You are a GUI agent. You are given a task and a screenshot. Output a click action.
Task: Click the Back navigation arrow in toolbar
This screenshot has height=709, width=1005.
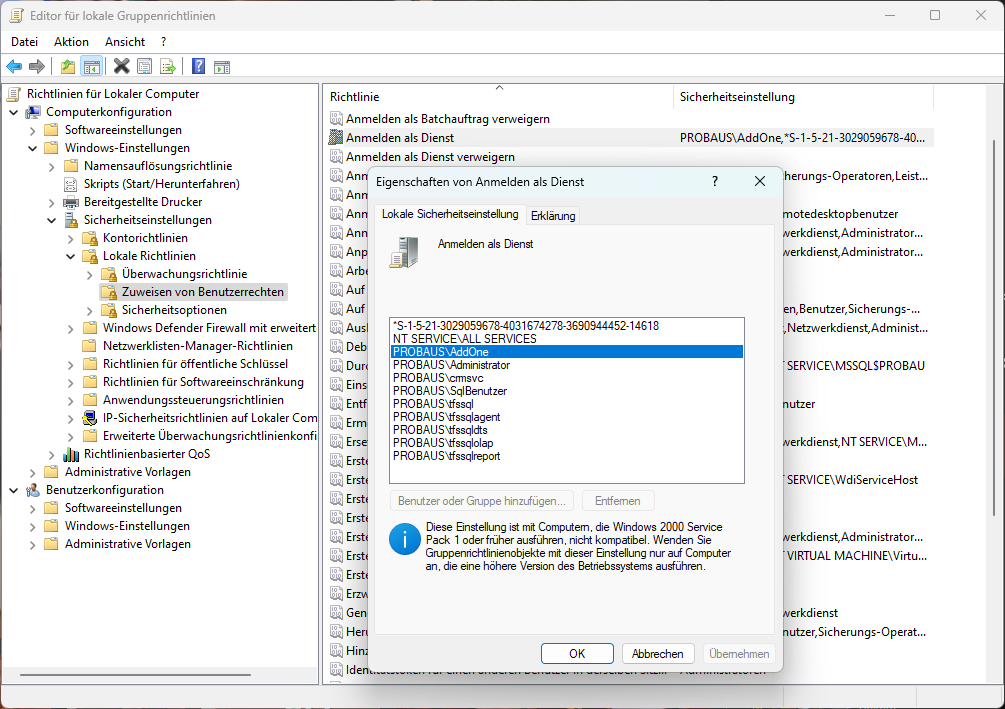(x=14, y=67)
